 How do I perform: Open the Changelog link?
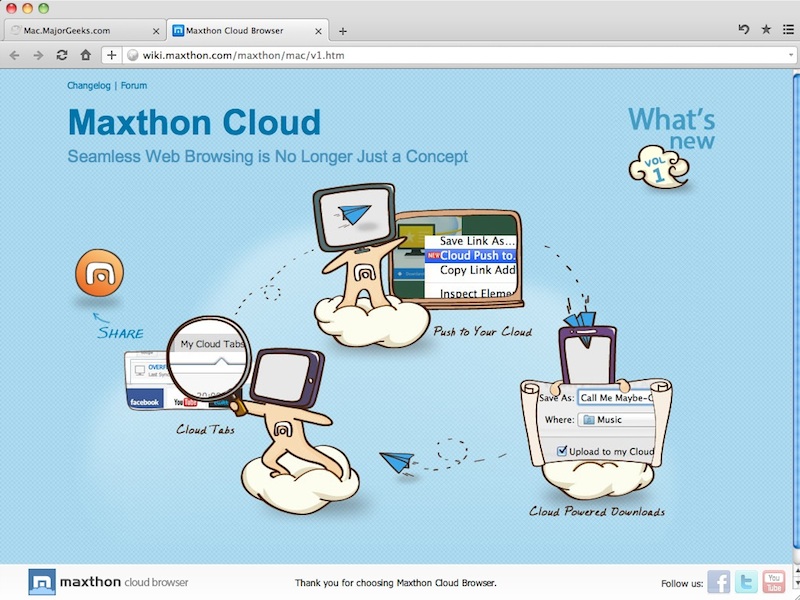(x=88, y=86)
